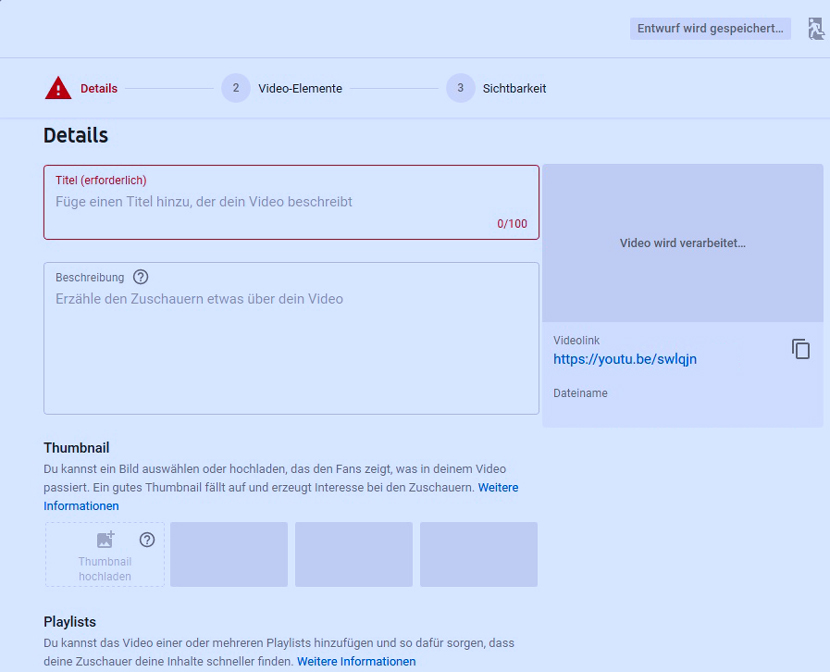This screenshot has width=830, height=672.
Task: Click the step 2 circle icon
Action: click(236, 88)
